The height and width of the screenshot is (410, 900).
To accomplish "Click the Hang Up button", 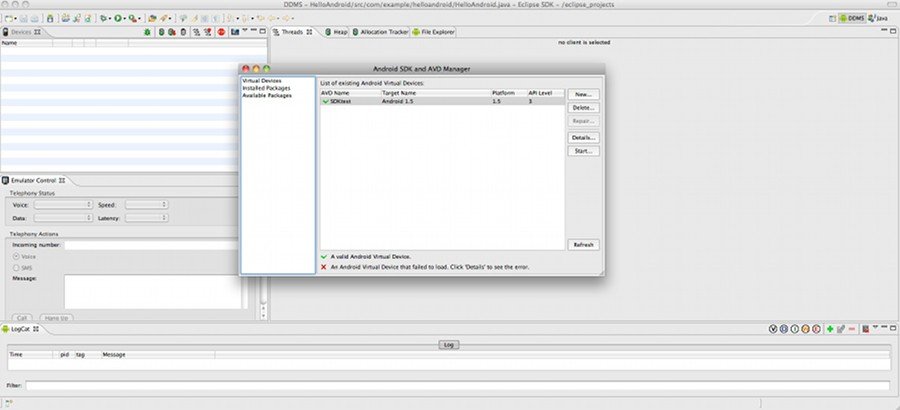I will pos(56,318).
